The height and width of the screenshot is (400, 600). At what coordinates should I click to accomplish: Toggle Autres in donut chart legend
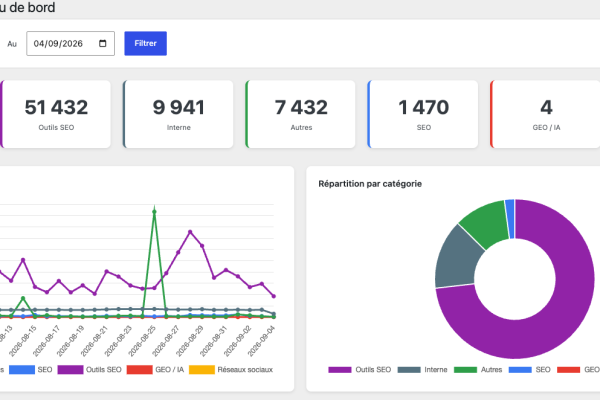[478, 370]
